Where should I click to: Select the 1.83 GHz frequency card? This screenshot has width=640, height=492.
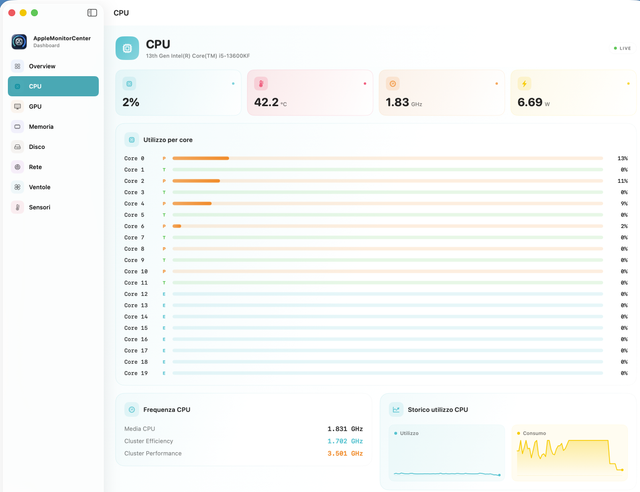coord(442,93)
